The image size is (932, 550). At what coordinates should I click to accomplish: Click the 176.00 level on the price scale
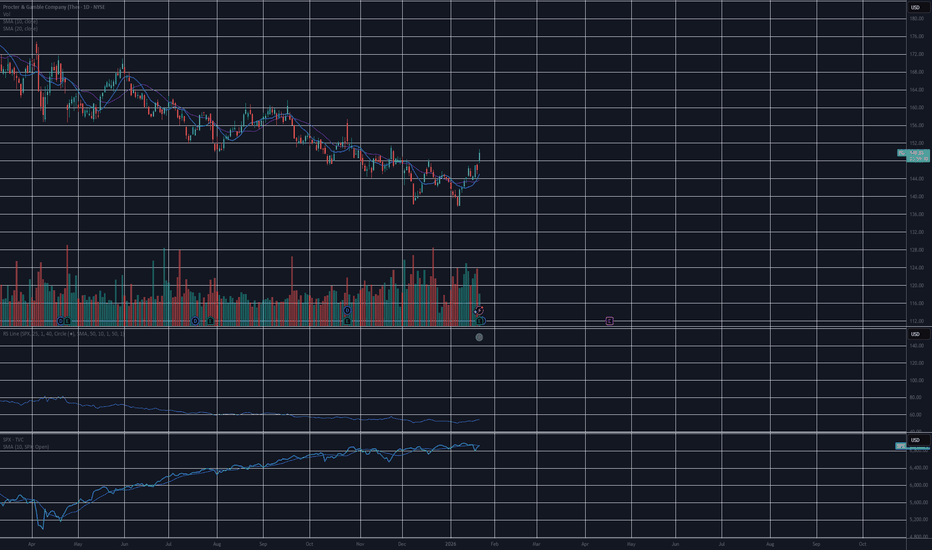[915, 36]
